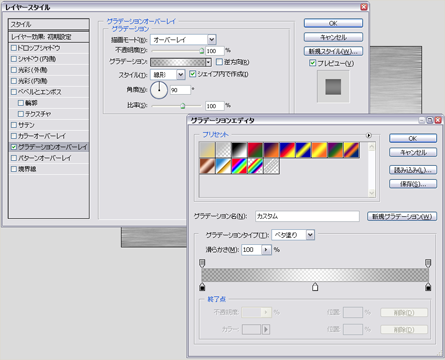Select the middle white color stop

[315, 287]
